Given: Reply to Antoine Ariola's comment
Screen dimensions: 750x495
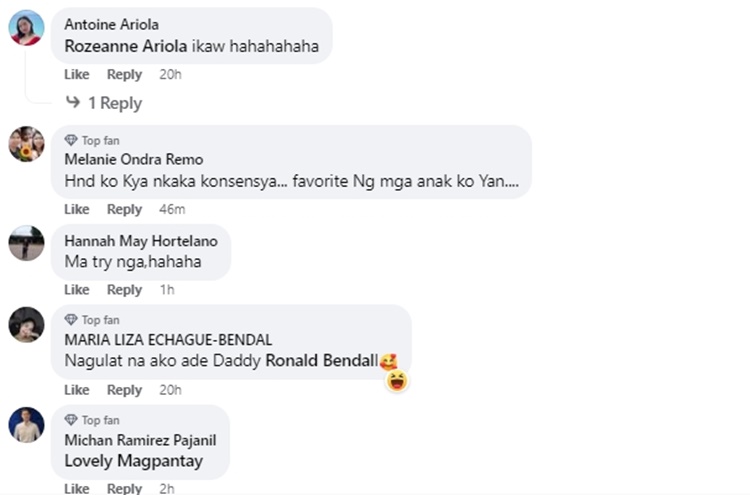Looking at the screenshot, I should [124, 75].
